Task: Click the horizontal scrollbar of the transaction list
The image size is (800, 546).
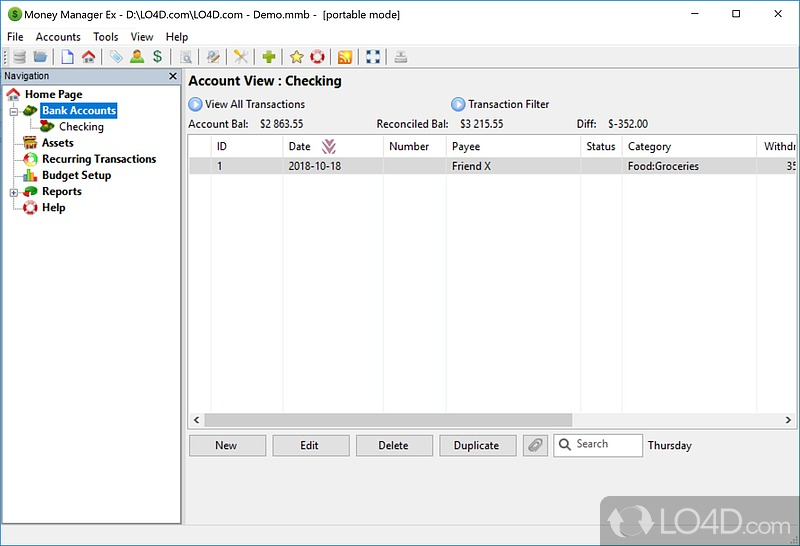Action: point(390,421)
